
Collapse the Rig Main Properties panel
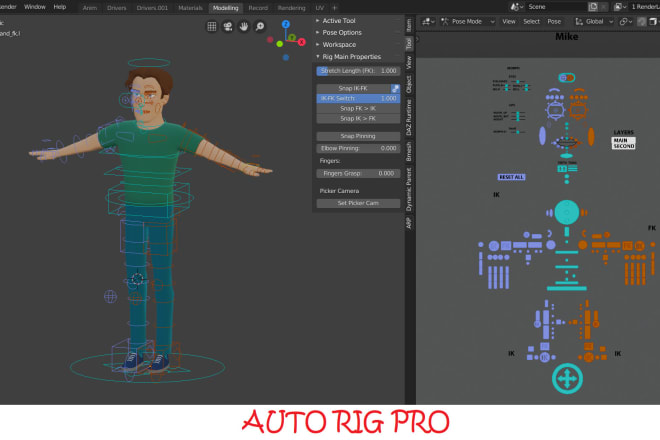[351, 57]
